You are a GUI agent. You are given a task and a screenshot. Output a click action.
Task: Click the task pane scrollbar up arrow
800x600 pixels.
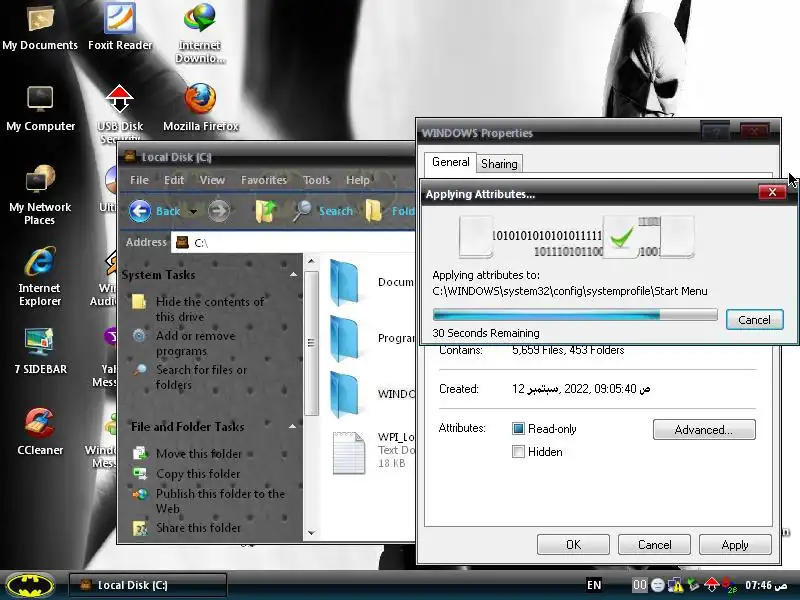coord(311,262)
